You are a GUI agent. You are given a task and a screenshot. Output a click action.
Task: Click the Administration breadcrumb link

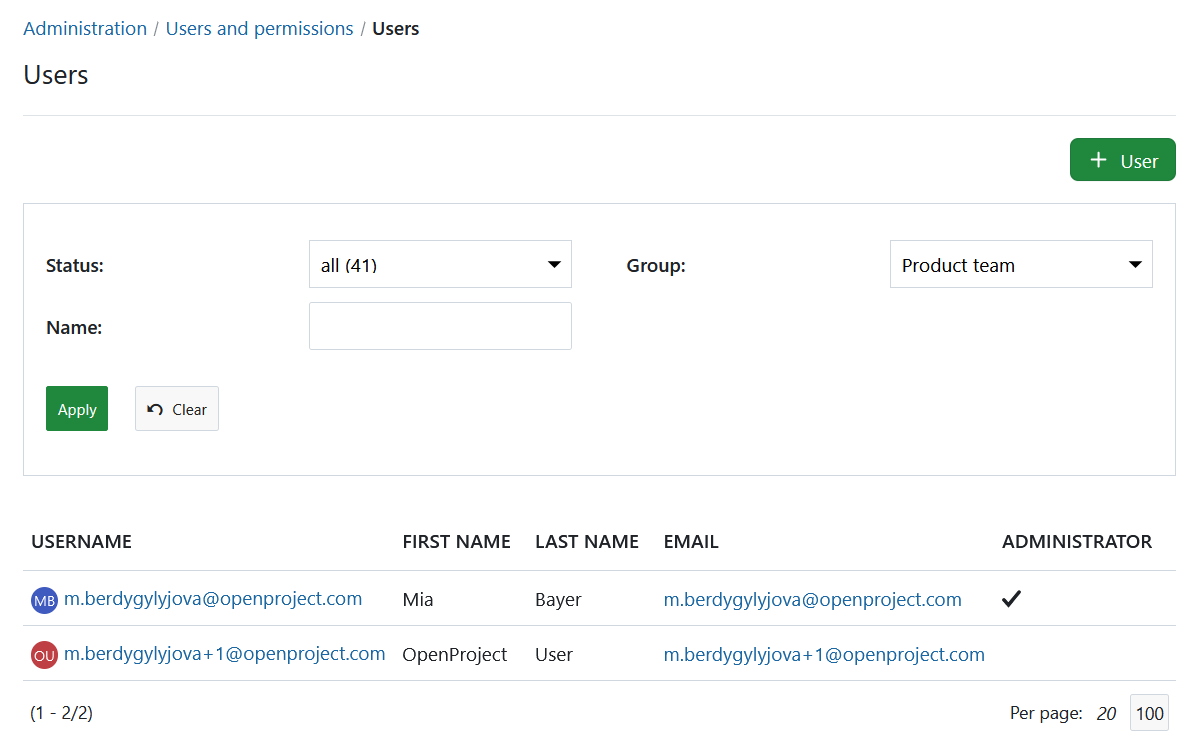[85, 28]
